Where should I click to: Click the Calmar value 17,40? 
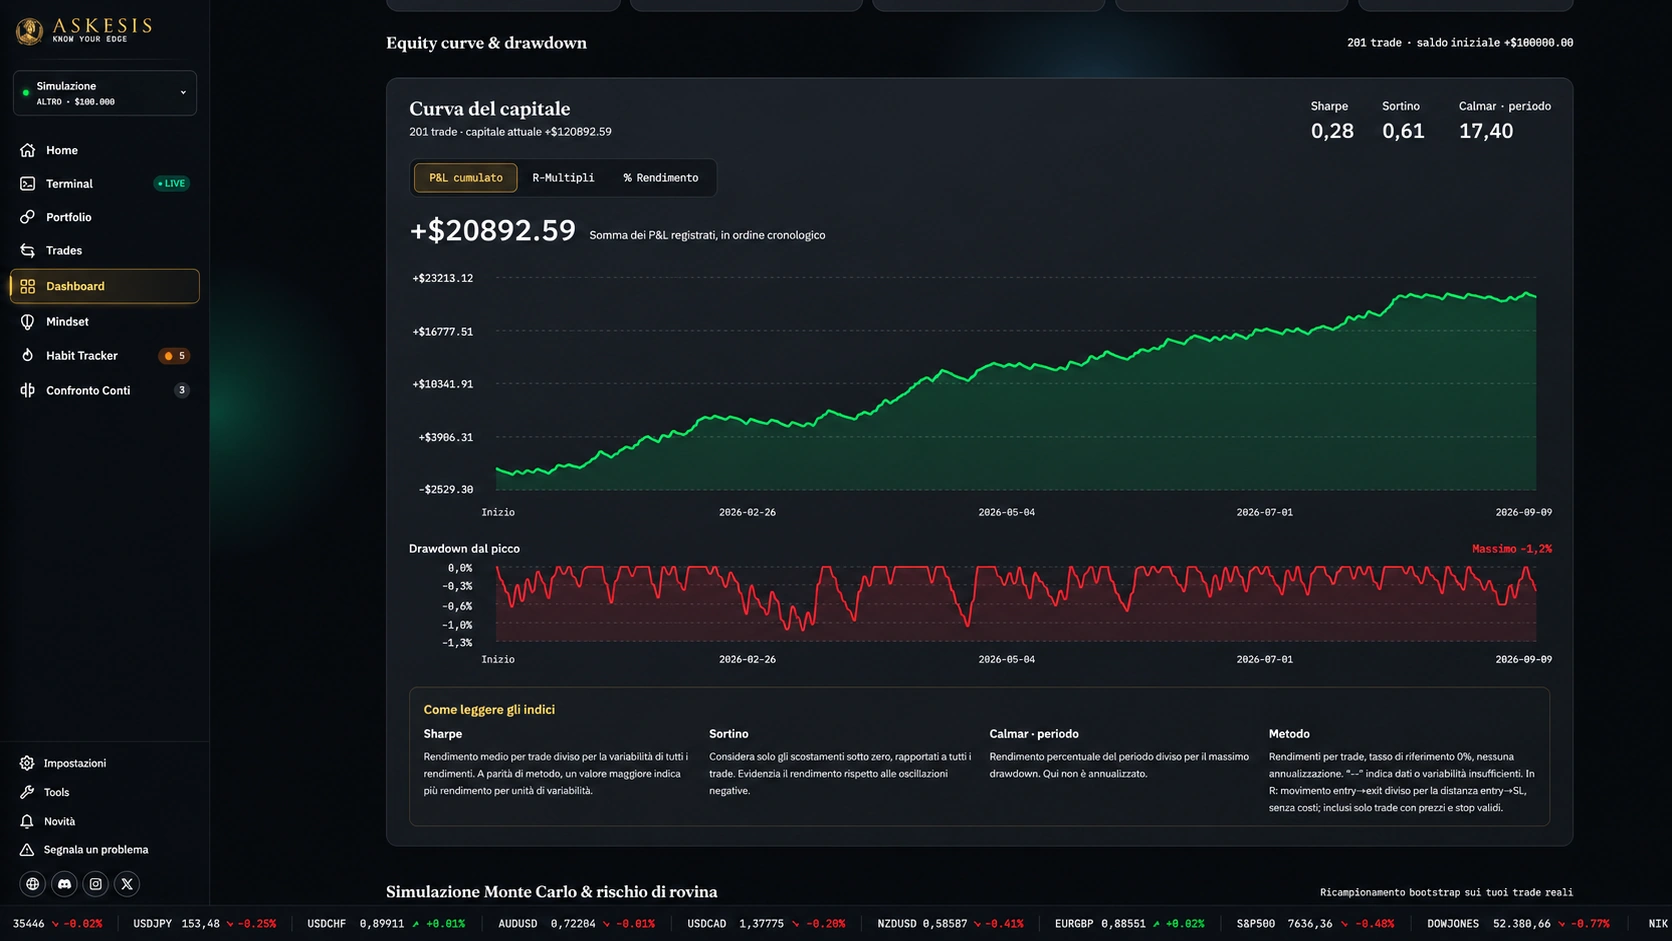[1486, 131]
